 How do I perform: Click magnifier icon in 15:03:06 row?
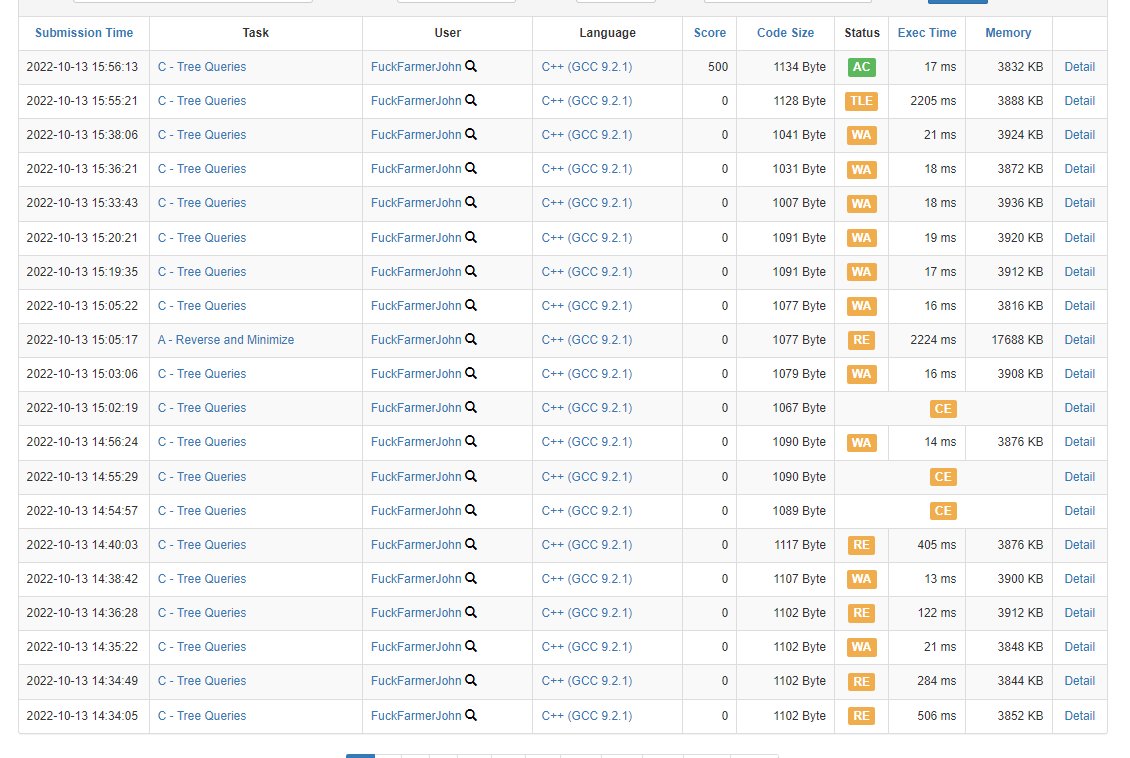click(x=471, y=373)
